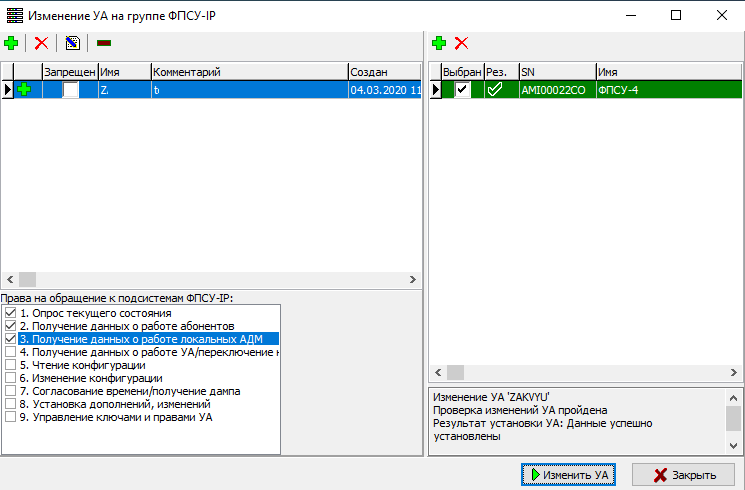Enable "5. Чтение конфигурации" permission
Image resolution: width=745 pixels, height=490 pixels.
tap(11, 366)
